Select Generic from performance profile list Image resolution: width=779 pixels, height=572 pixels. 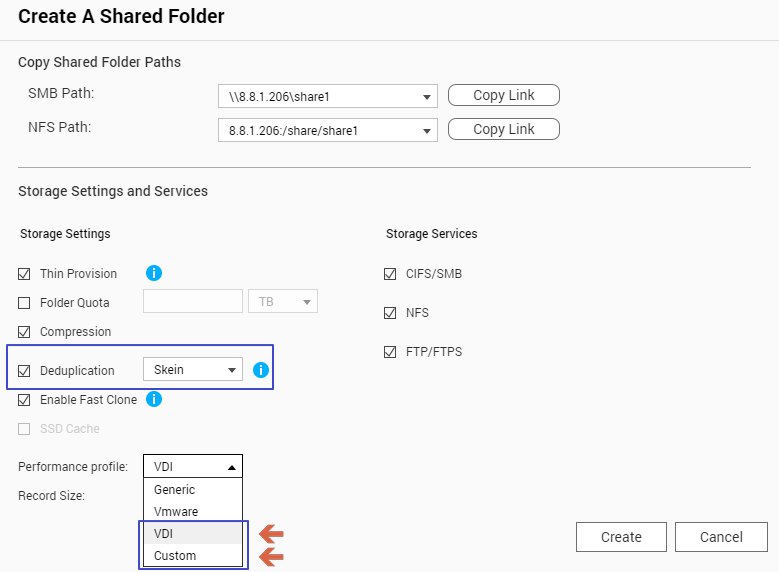[x=175, y=490]
